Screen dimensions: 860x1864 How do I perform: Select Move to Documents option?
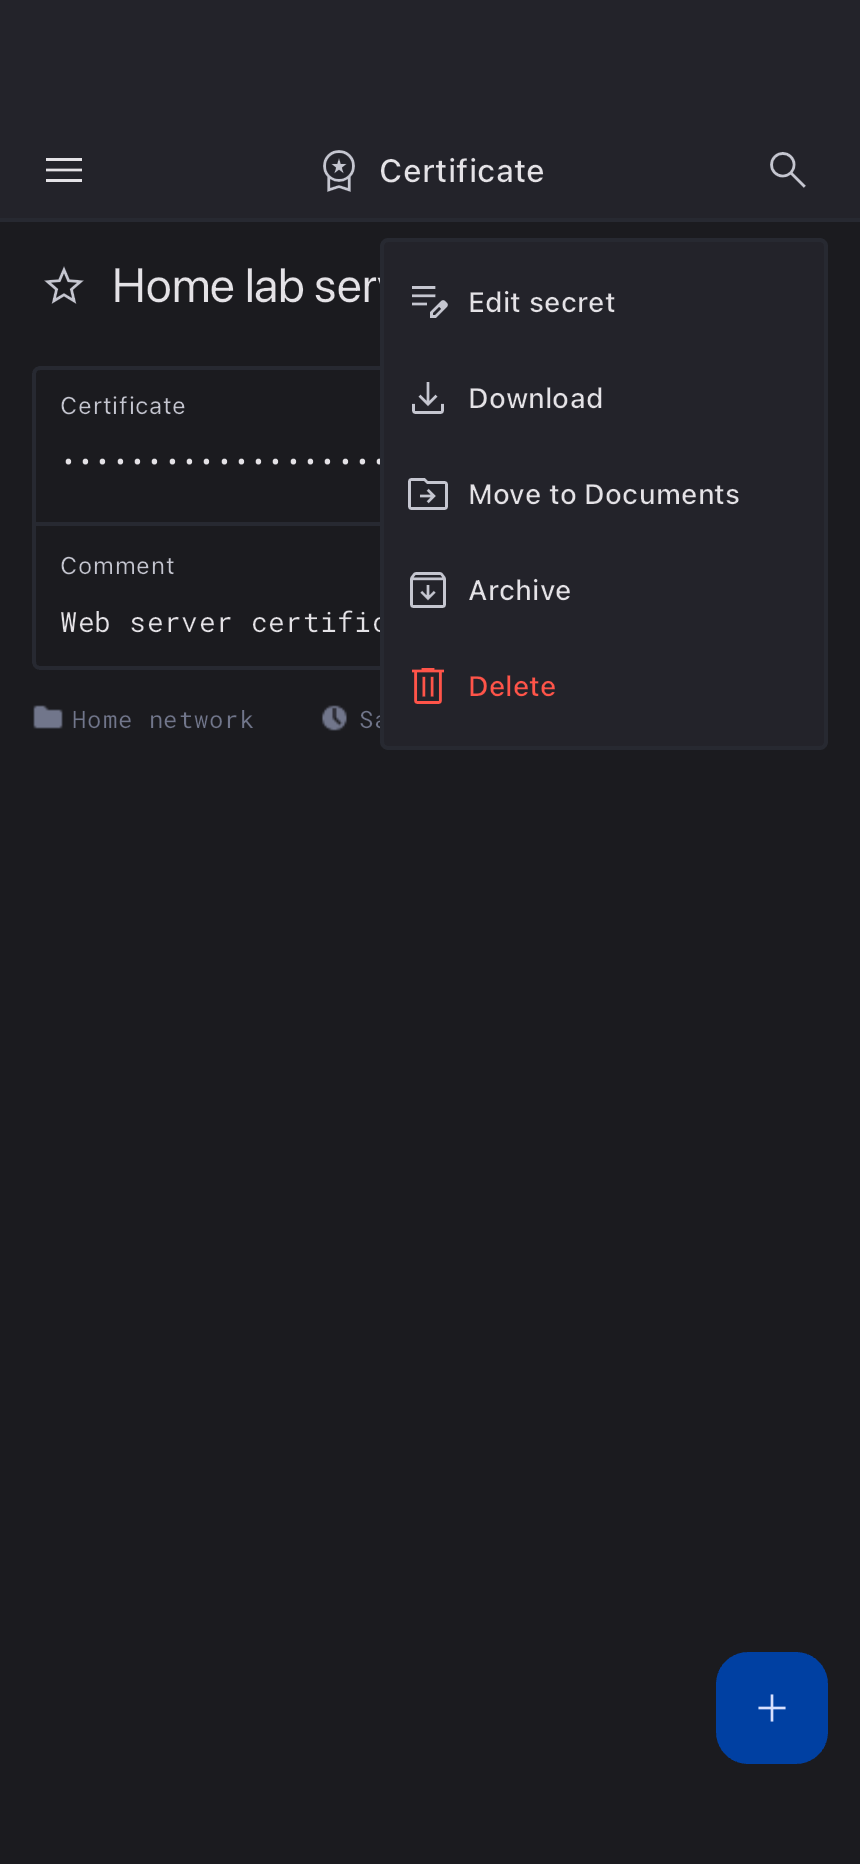[x=604, y=494]
